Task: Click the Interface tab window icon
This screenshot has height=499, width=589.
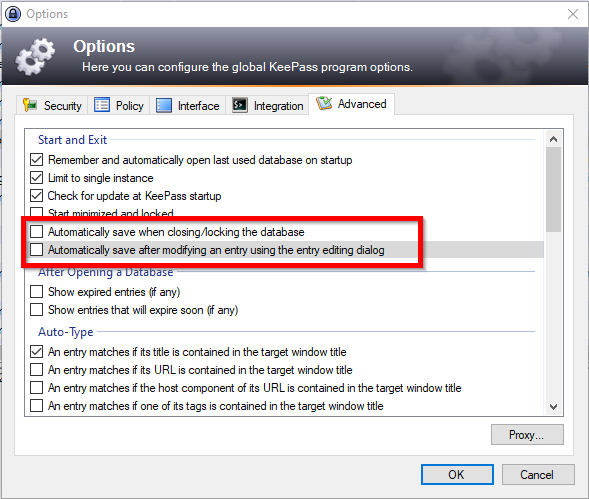Action: (x=164, y=106)
